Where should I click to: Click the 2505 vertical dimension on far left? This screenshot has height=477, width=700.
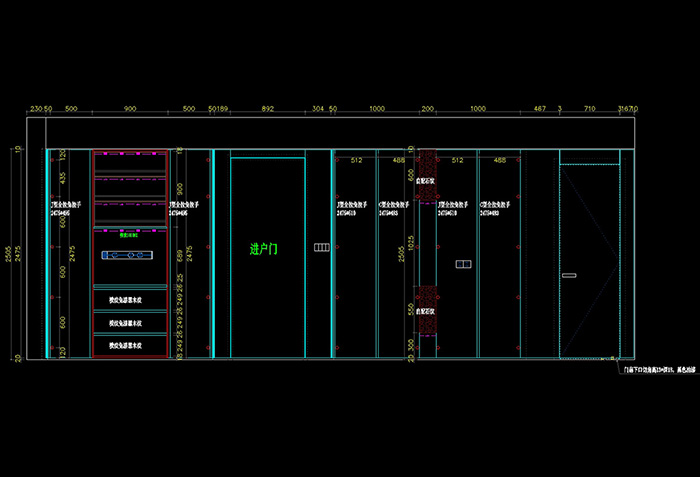pyautogui.click(x=7, y=255)
